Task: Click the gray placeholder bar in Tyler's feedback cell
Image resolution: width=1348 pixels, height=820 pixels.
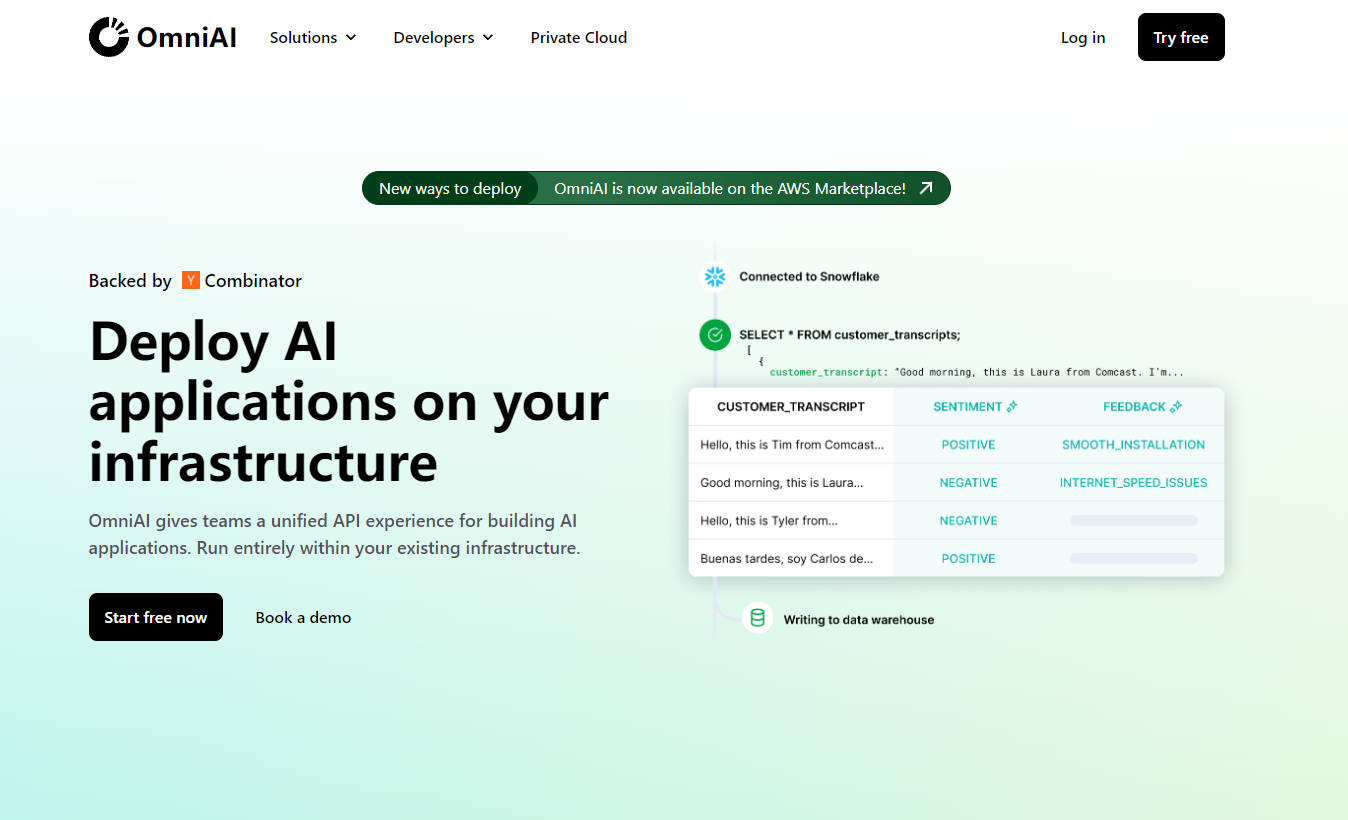Action: coord(1133,520)
